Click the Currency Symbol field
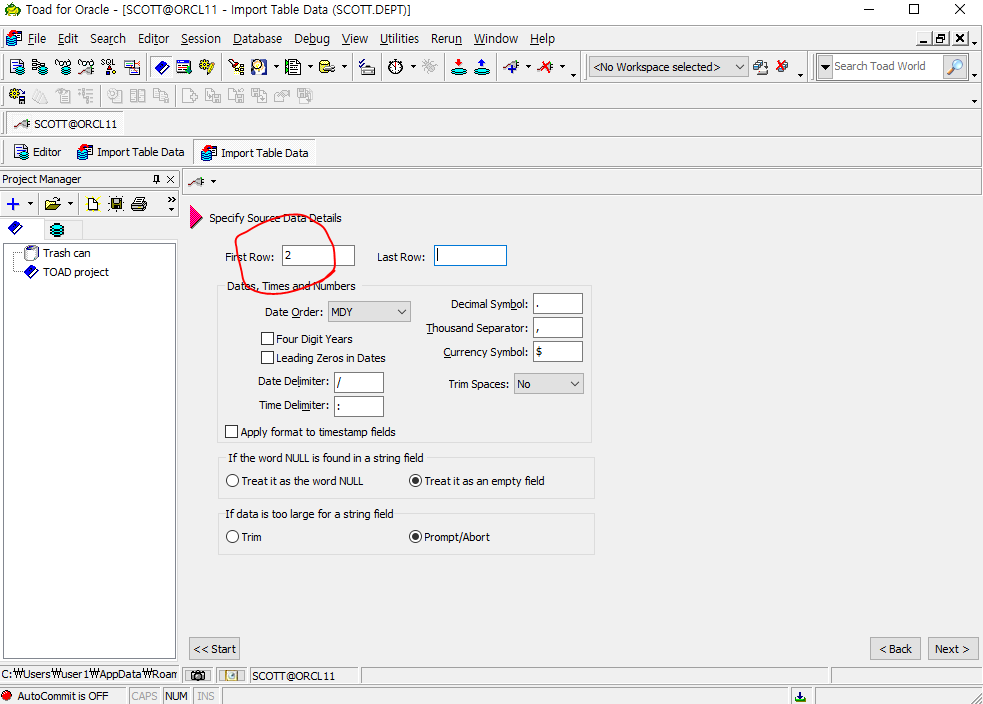This screenshot has height=704, width=983. click(557, 352)
